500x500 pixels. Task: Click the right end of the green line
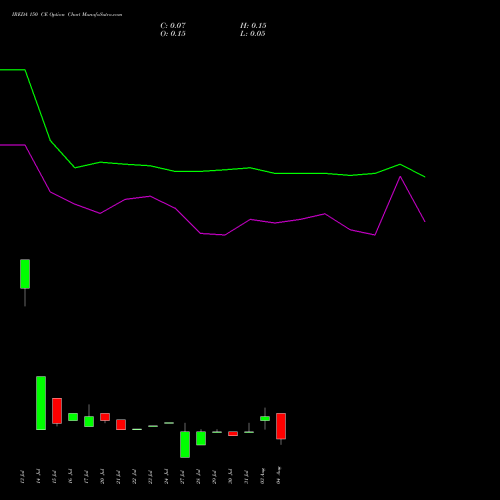(425, 177)
